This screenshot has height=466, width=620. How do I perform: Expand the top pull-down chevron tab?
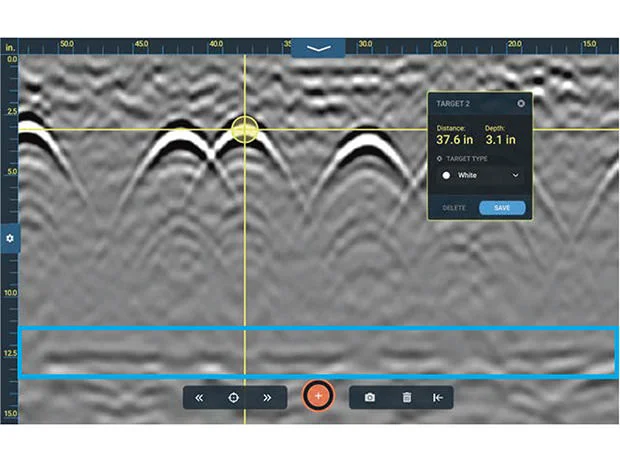(x=318, y=48)
